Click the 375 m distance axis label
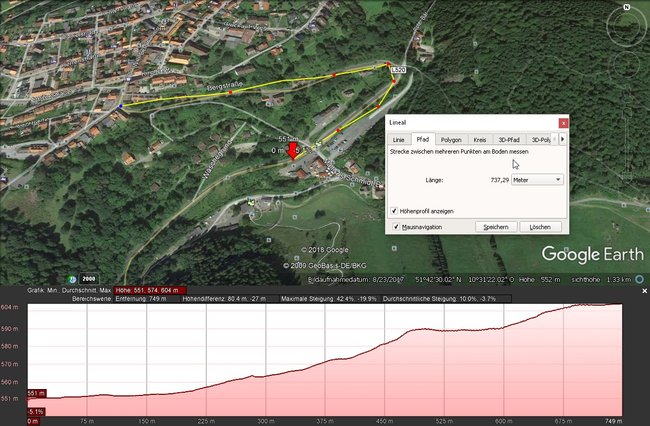 325,421
